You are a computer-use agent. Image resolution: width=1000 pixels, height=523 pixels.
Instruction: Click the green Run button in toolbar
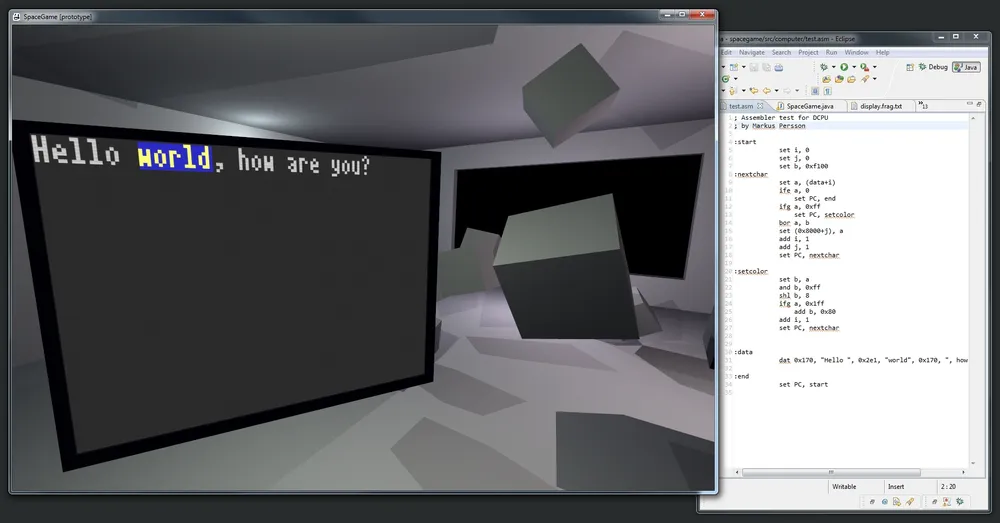coord(844,67)
